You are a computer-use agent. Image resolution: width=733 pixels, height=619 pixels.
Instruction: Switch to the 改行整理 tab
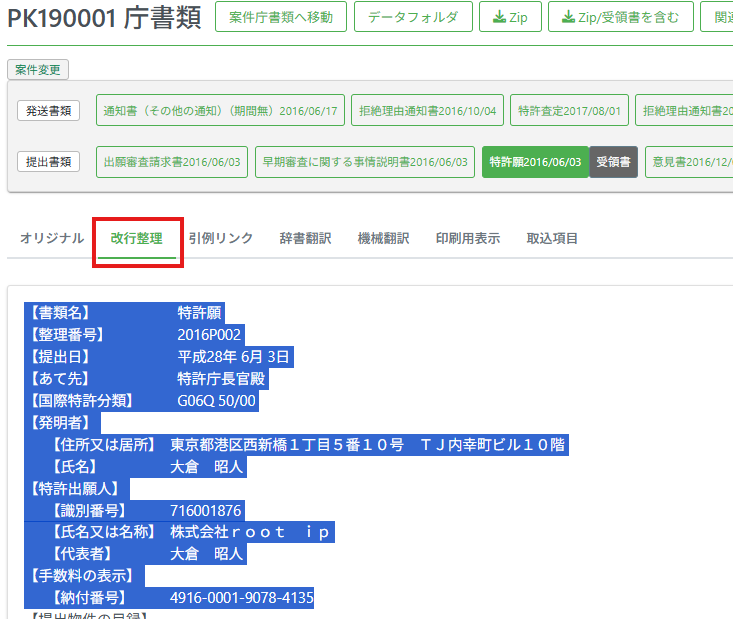pyautogui.click(x=136, y=238)
